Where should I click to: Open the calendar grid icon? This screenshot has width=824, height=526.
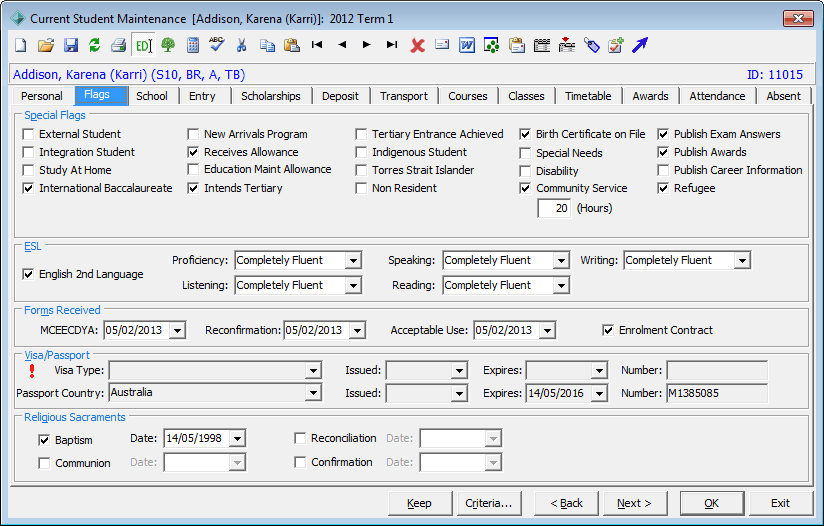pos(541,45)
